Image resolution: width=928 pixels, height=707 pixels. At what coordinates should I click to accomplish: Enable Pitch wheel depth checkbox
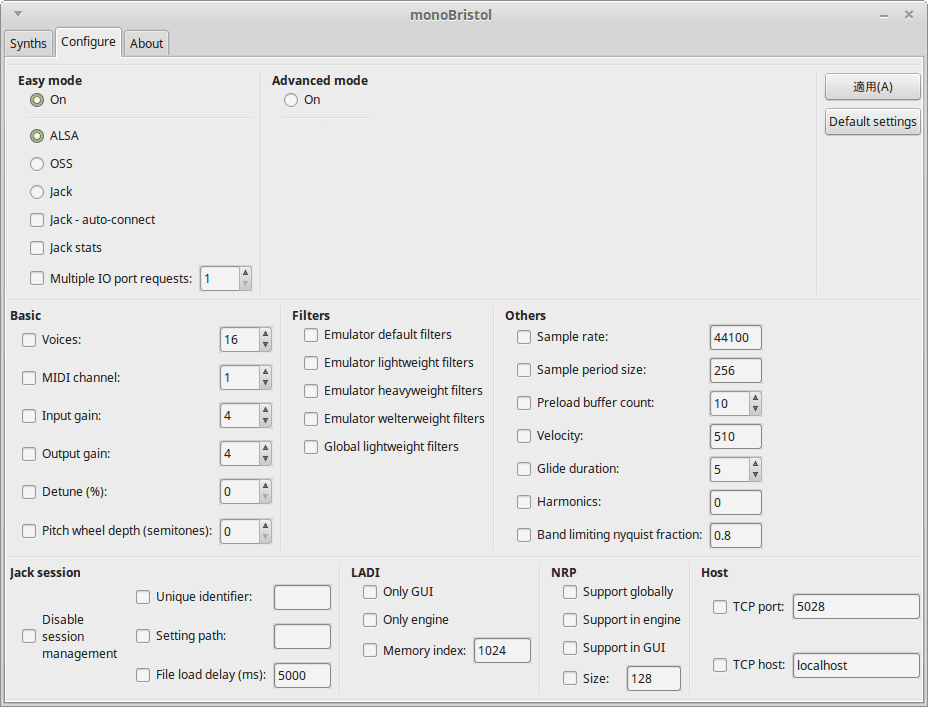pos(29,531)
